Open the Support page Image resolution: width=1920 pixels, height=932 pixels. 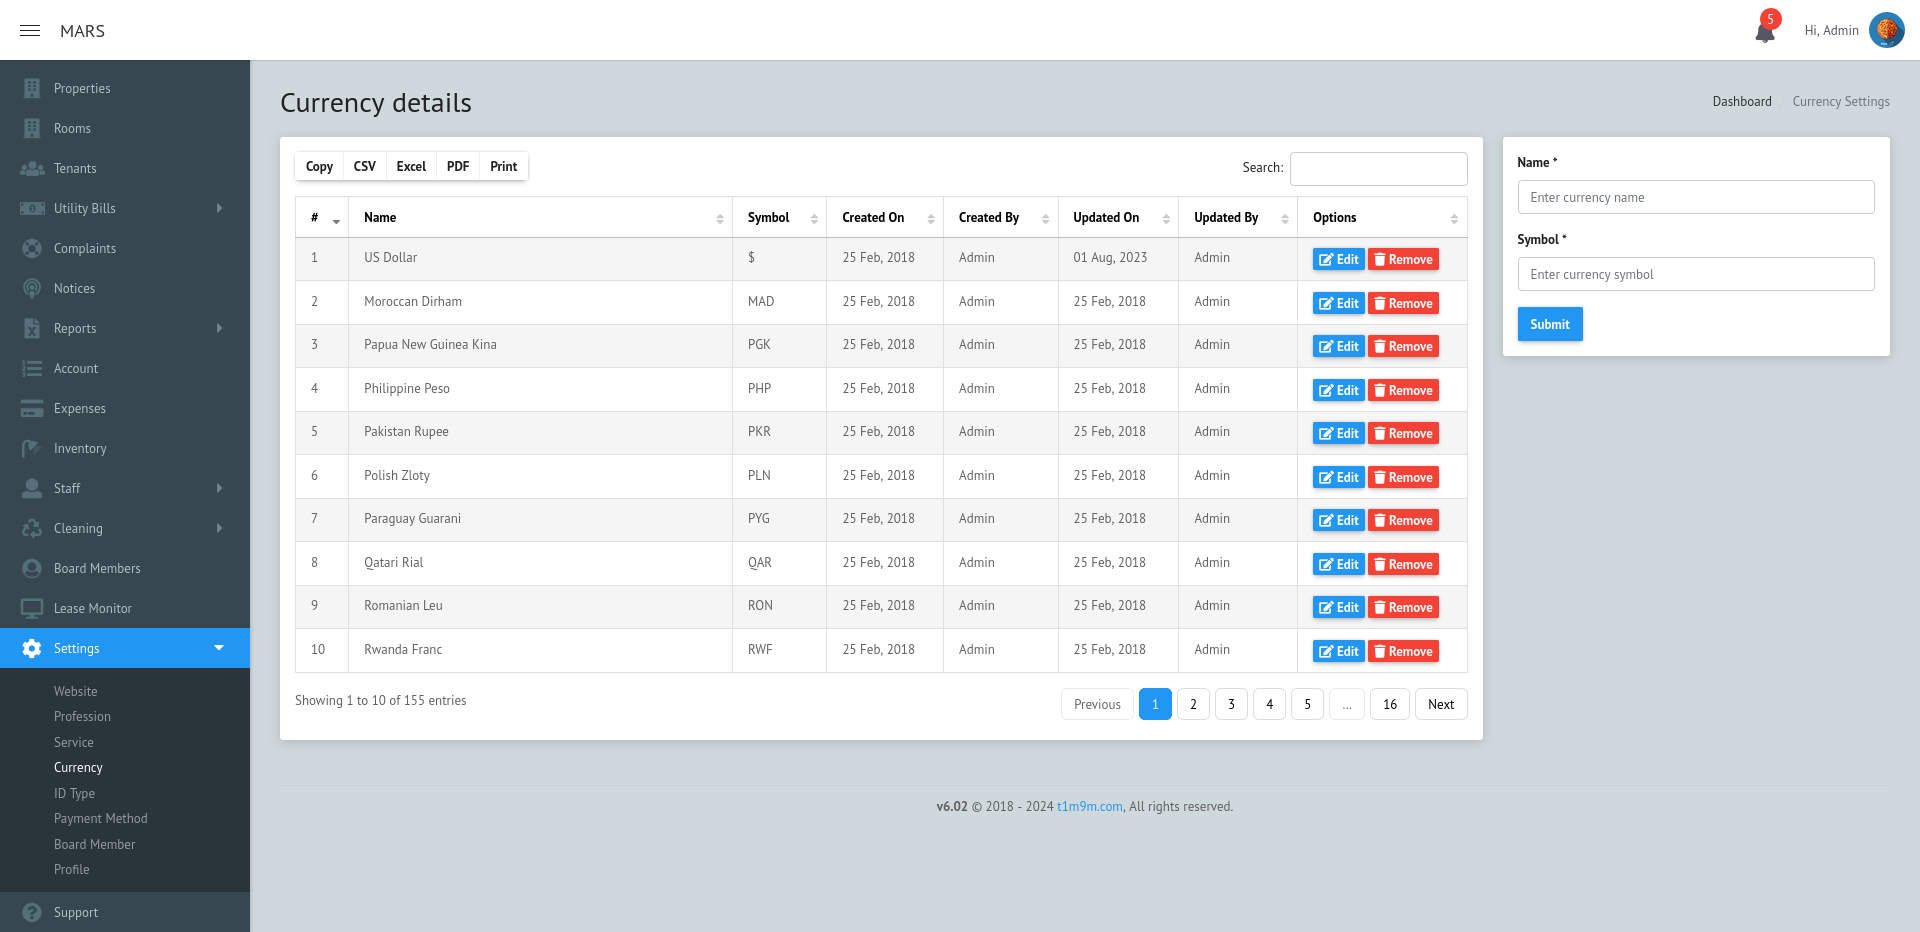(x=125, y=912)
